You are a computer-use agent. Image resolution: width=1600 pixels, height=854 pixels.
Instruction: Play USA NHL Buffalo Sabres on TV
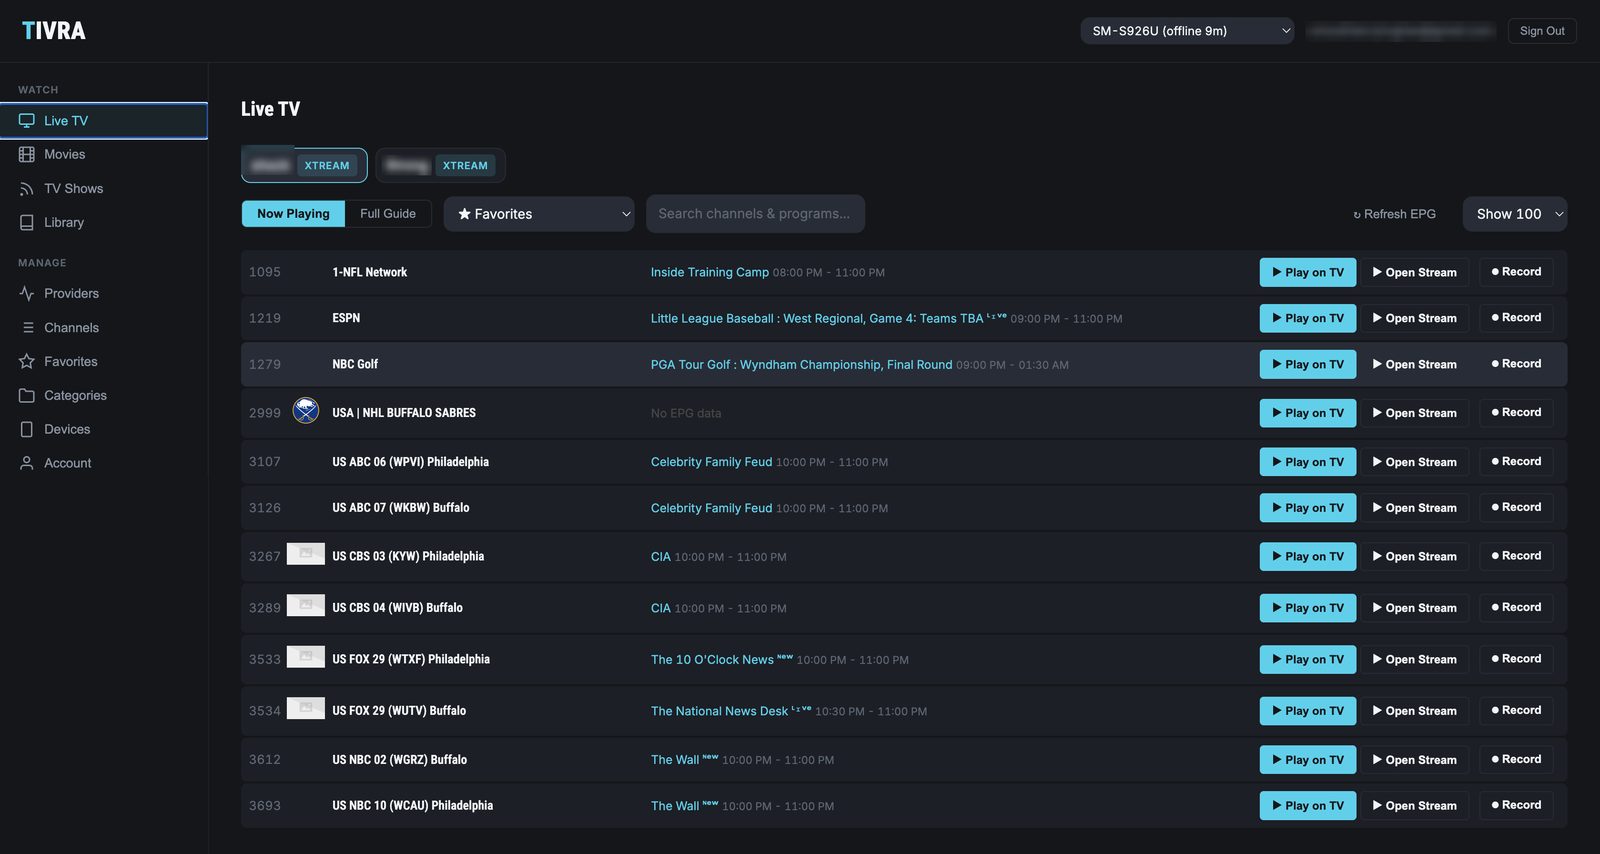coord(1308,413)
